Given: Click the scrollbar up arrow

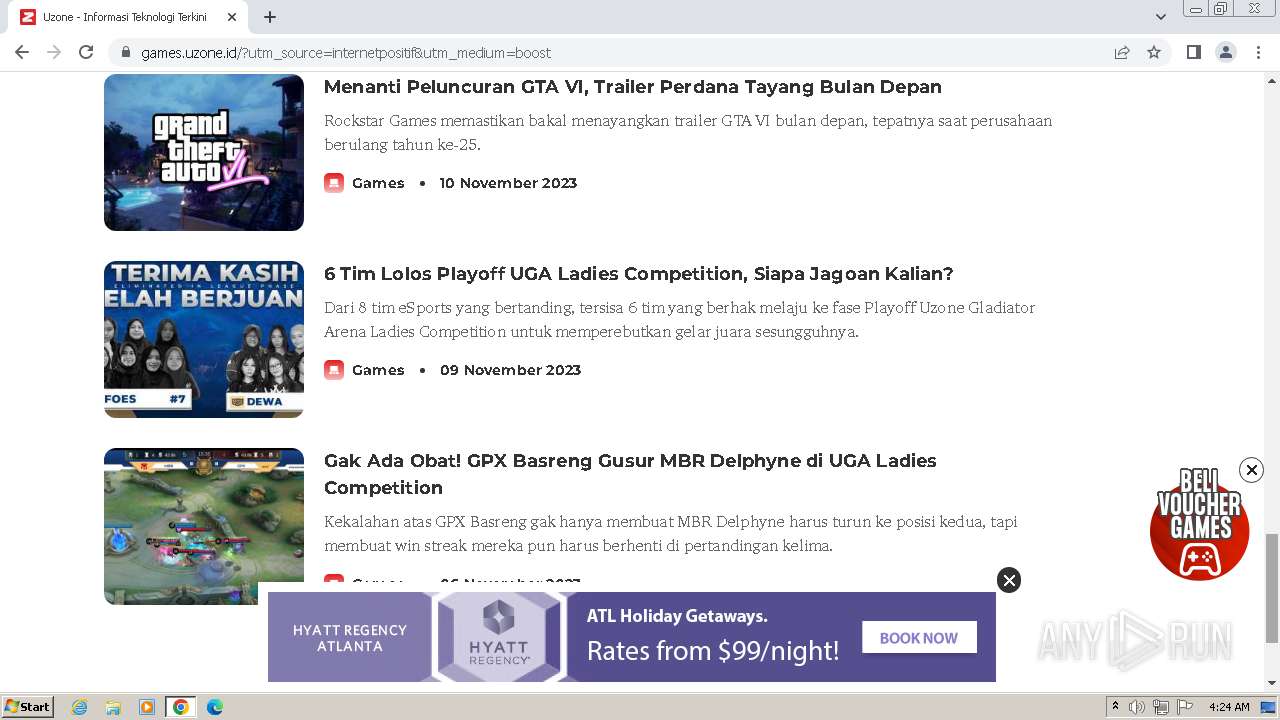Looking at the screenshot, I should (x=1272, y=80).
